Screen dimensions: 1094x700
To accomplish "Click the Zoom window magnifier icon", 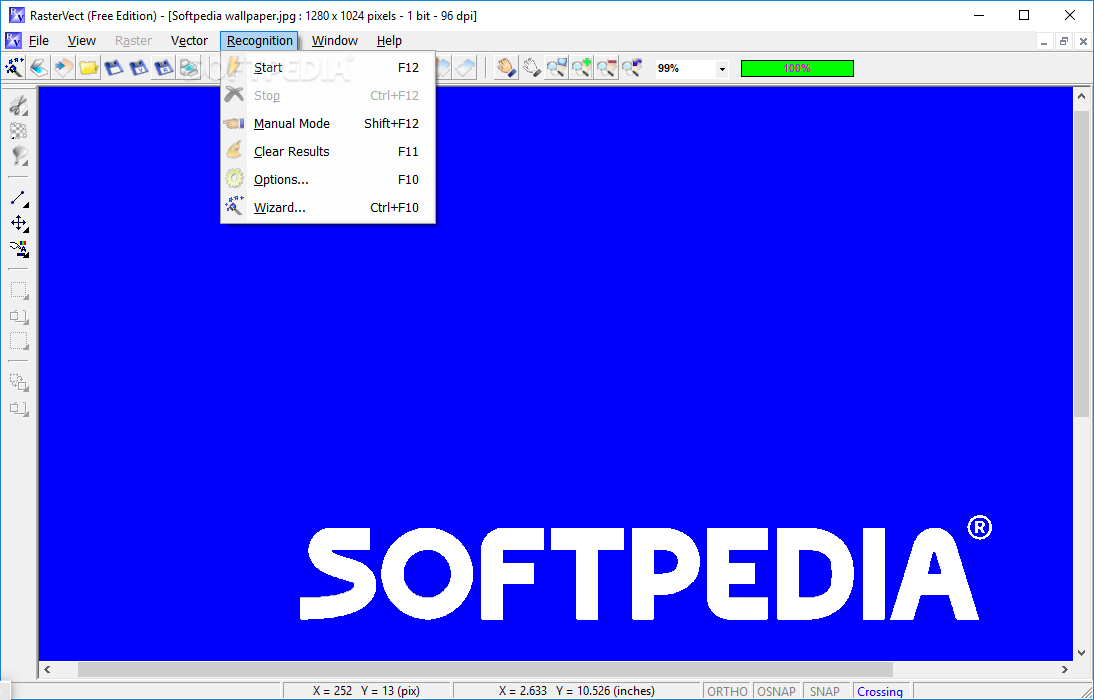I will pos(556,68).
